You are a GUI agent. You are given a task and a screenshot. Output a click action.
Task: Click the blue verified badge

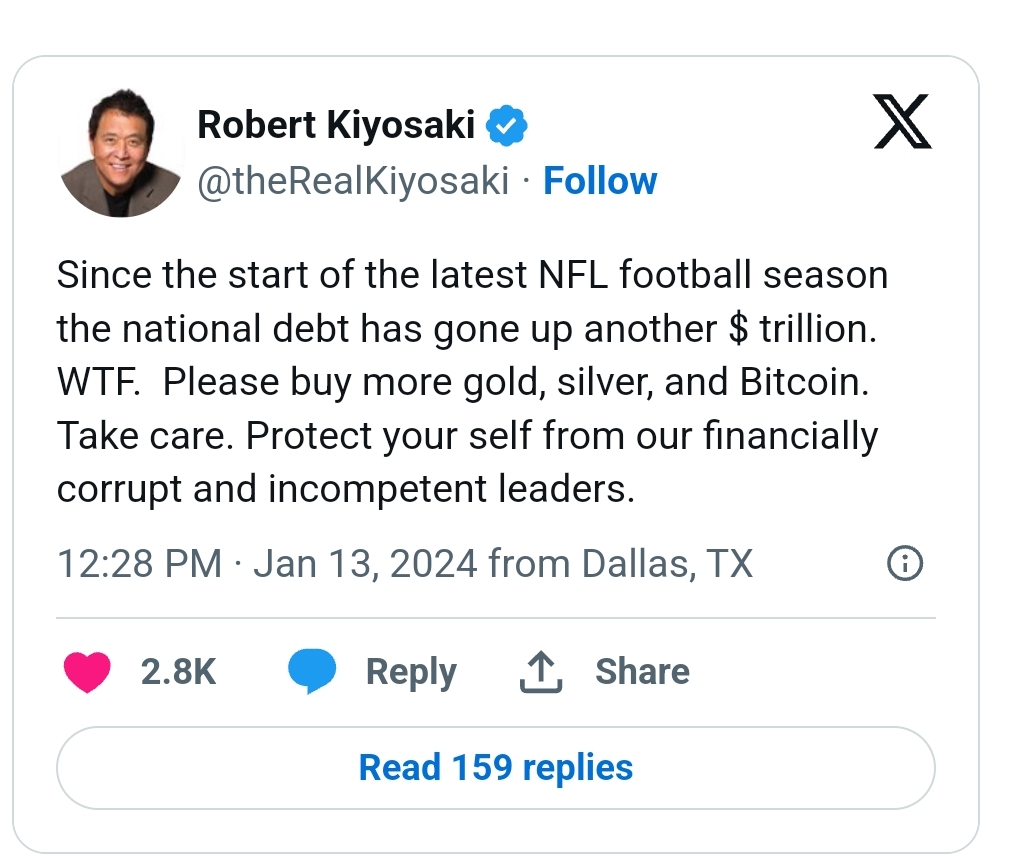click(506, 125)
